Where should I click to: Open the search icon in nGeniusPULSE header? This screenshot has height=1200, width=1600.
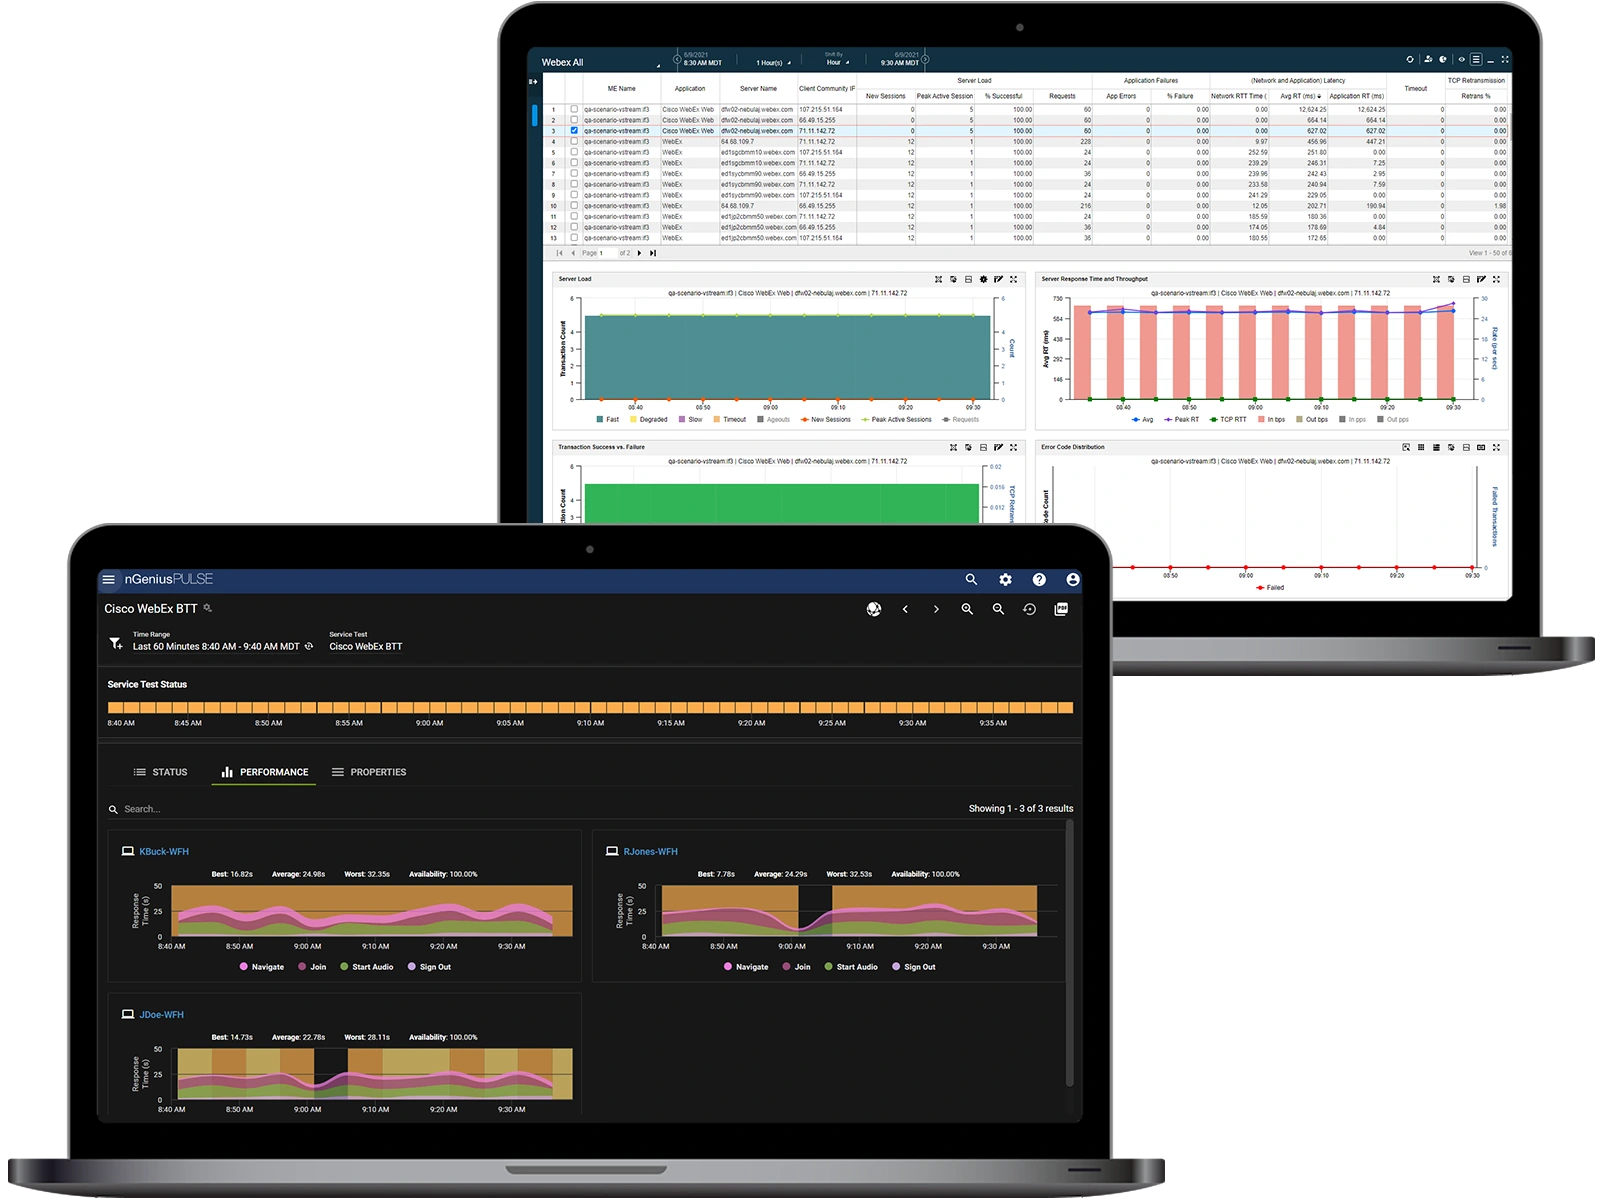(x=971, y=579)
